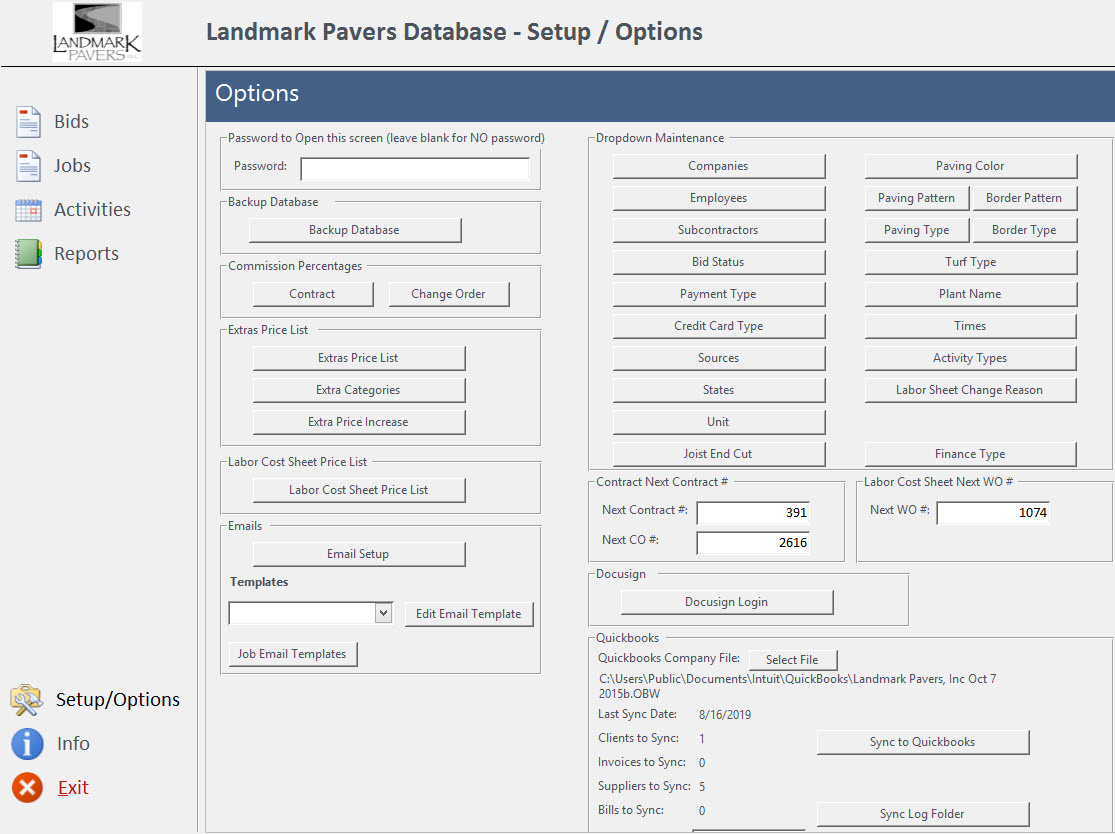Click the Backup Database button
Viewport: 1115px width, 834px height.
point(355,230)
